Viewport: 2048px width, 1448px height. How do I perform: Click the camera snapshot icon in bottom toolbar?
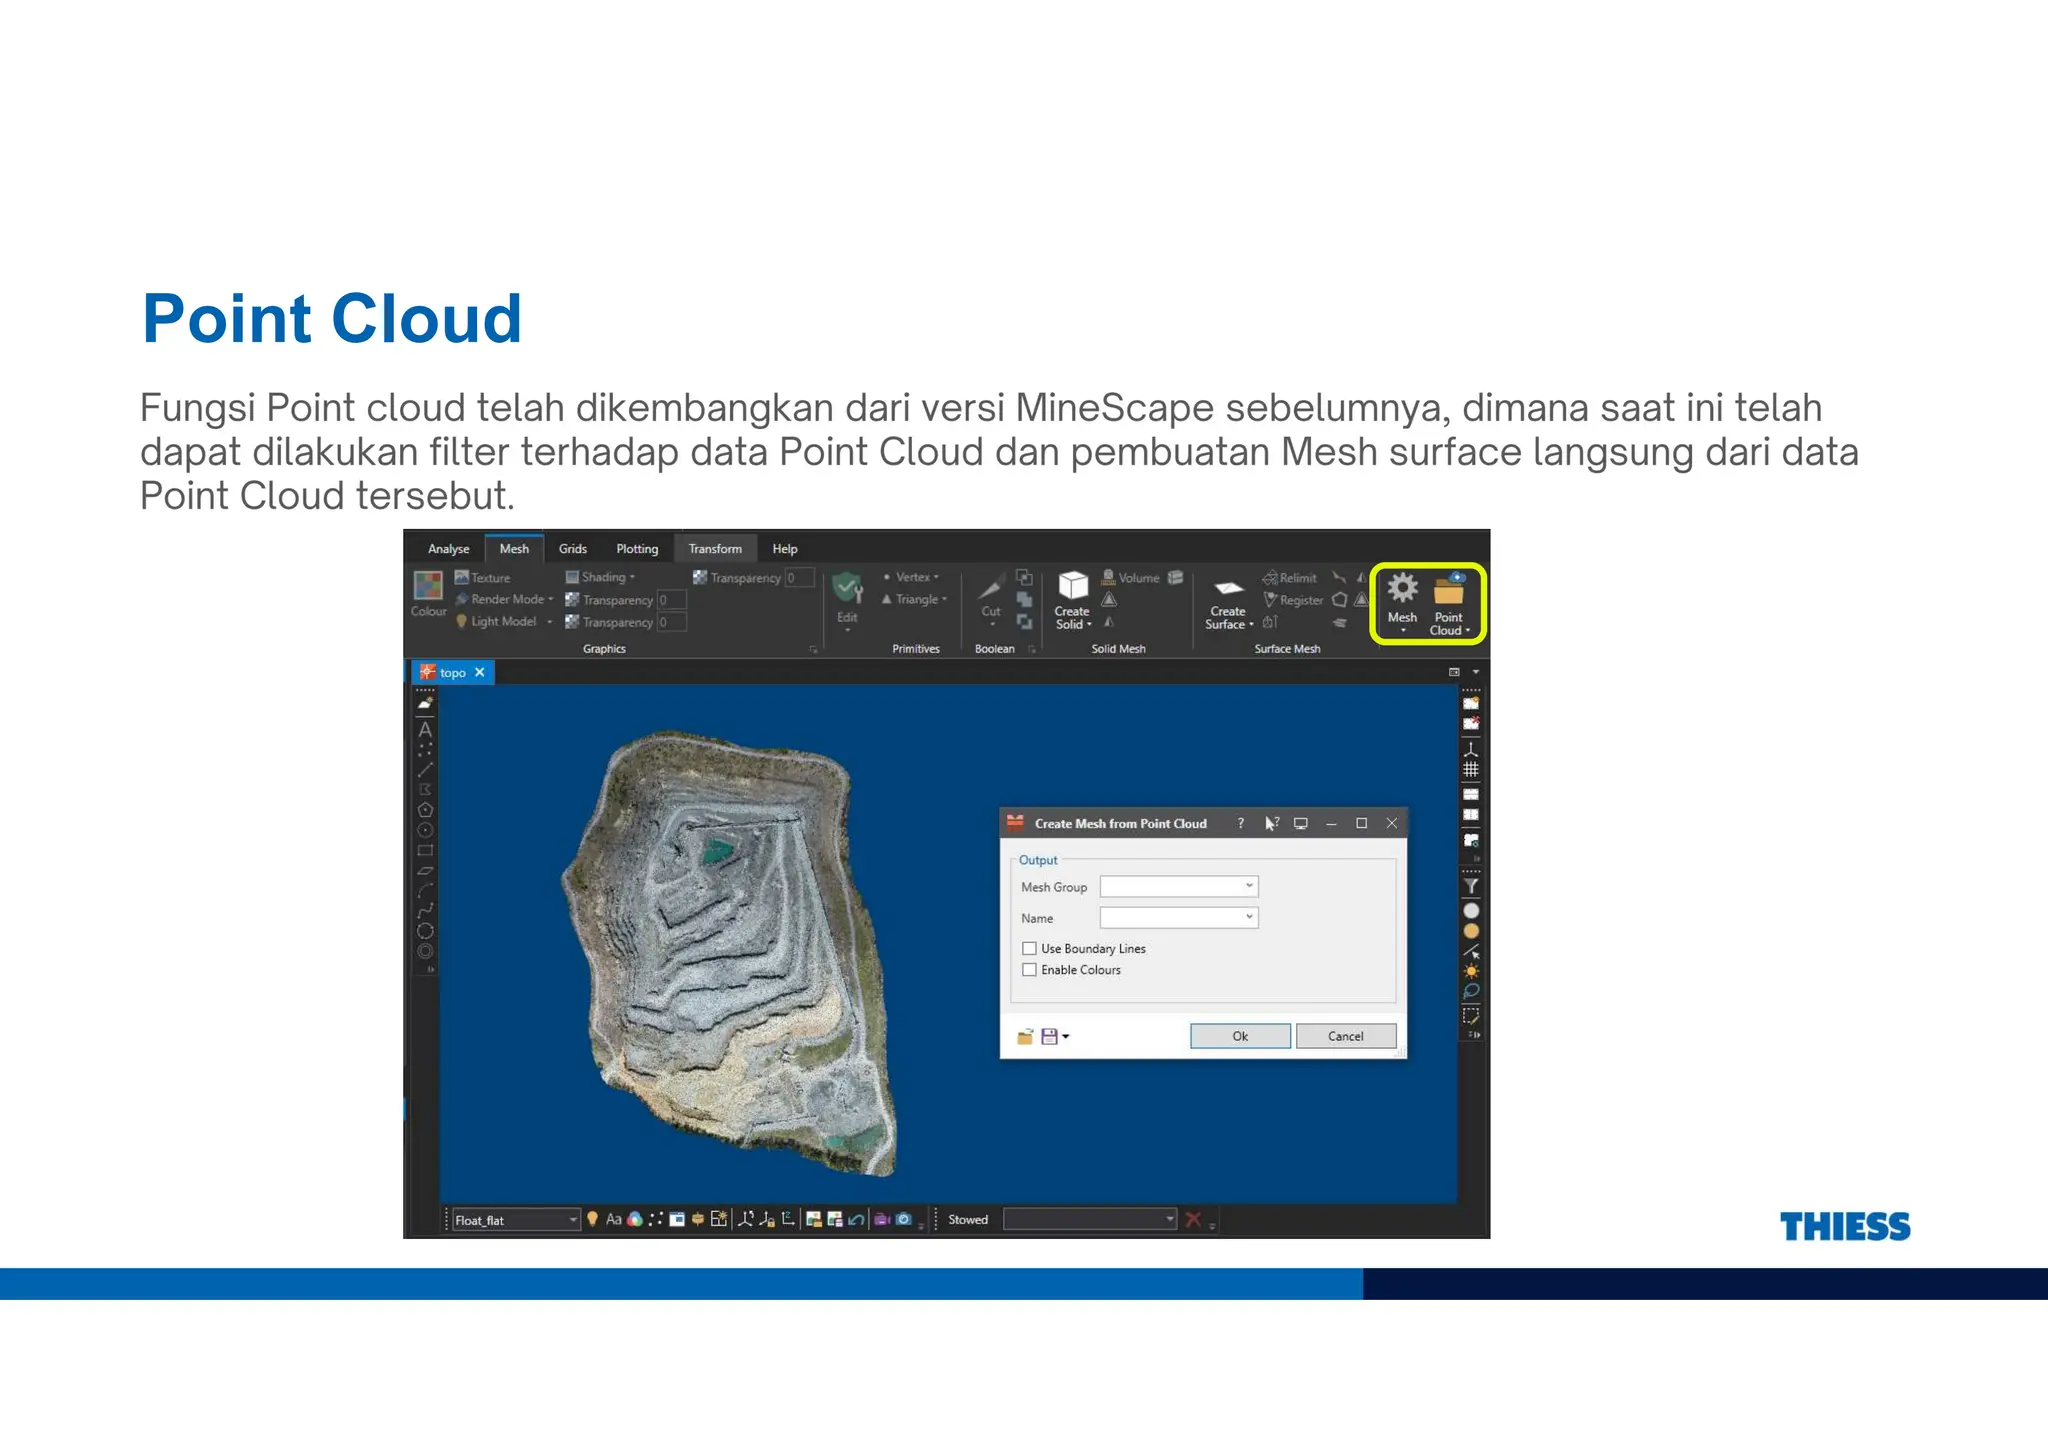point(904,1219)
